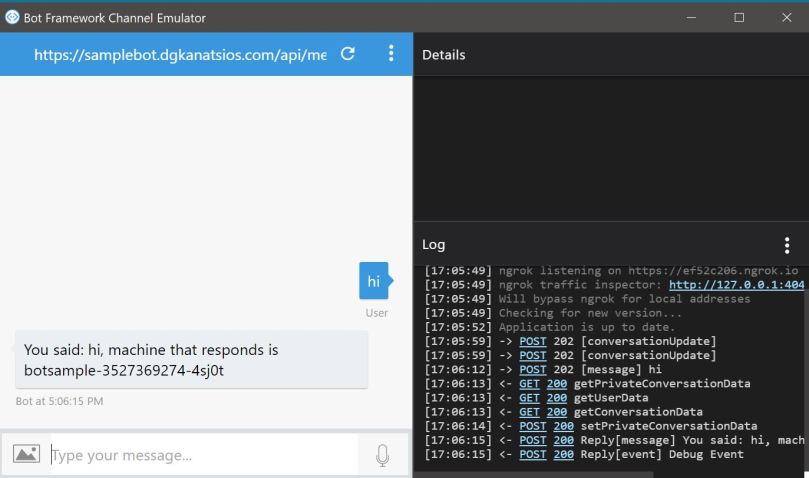Click the bot endpoint URL address field
809x478 pixels.
tap(180, 55)
